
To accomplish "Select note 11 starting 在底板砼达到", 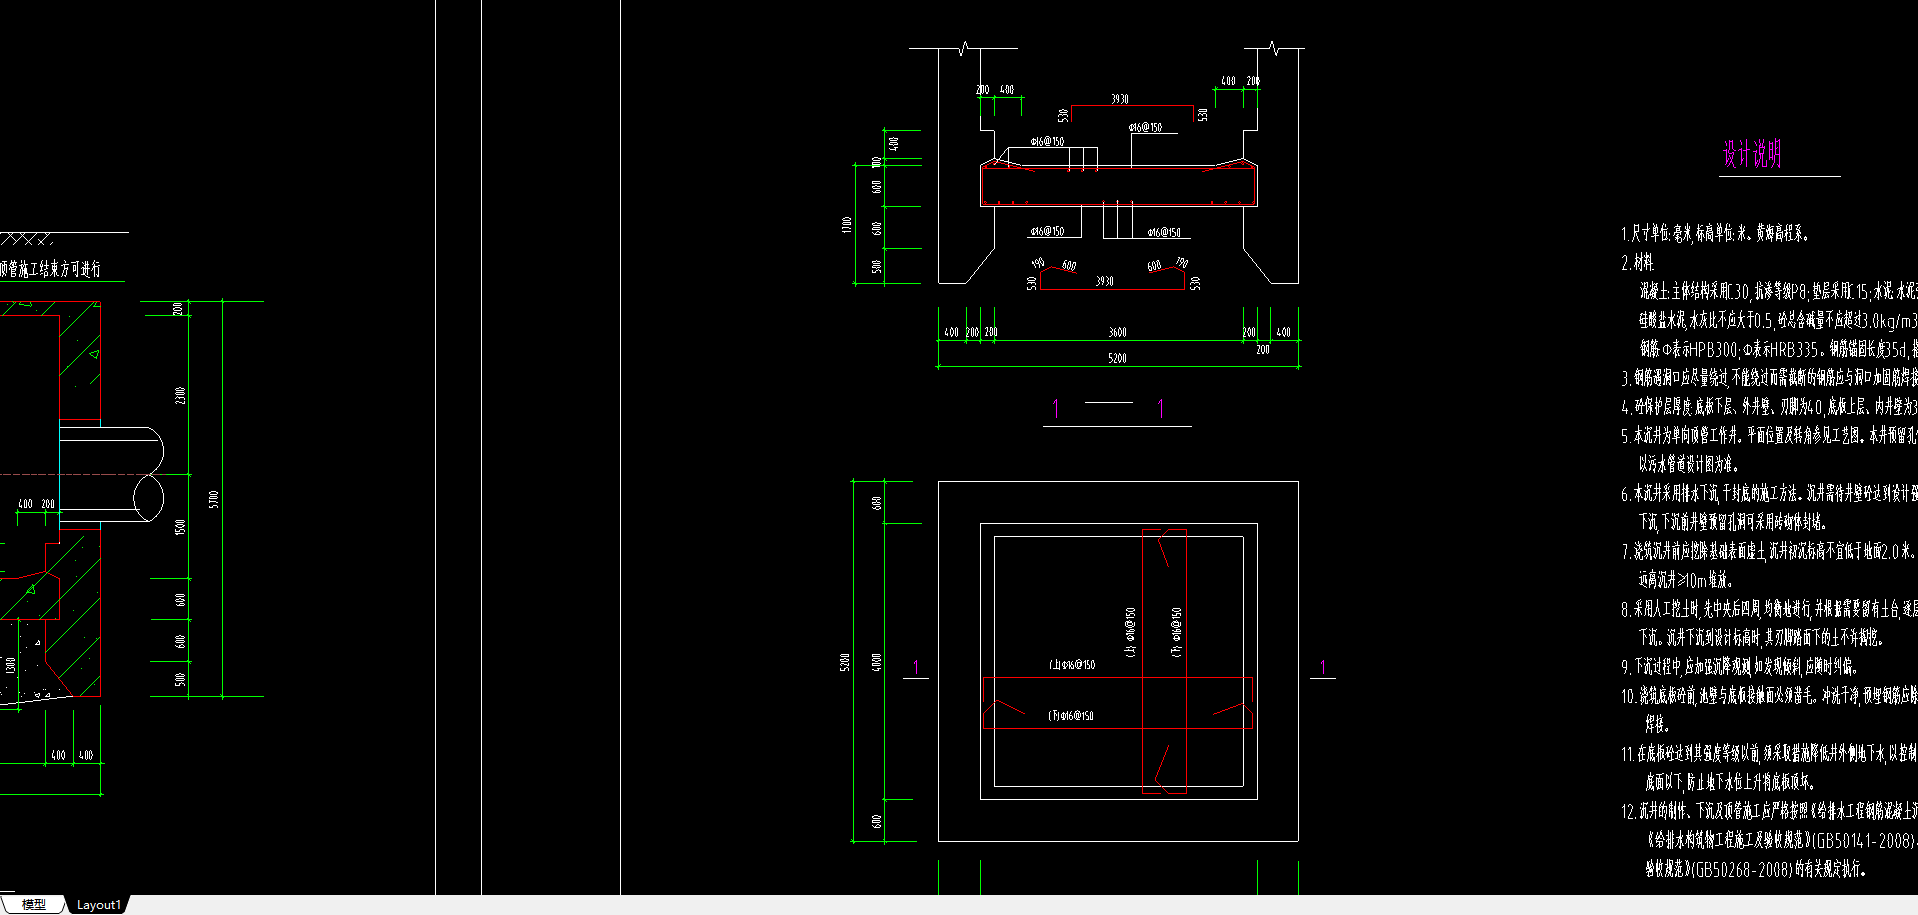I will [x=1769, y=753].
